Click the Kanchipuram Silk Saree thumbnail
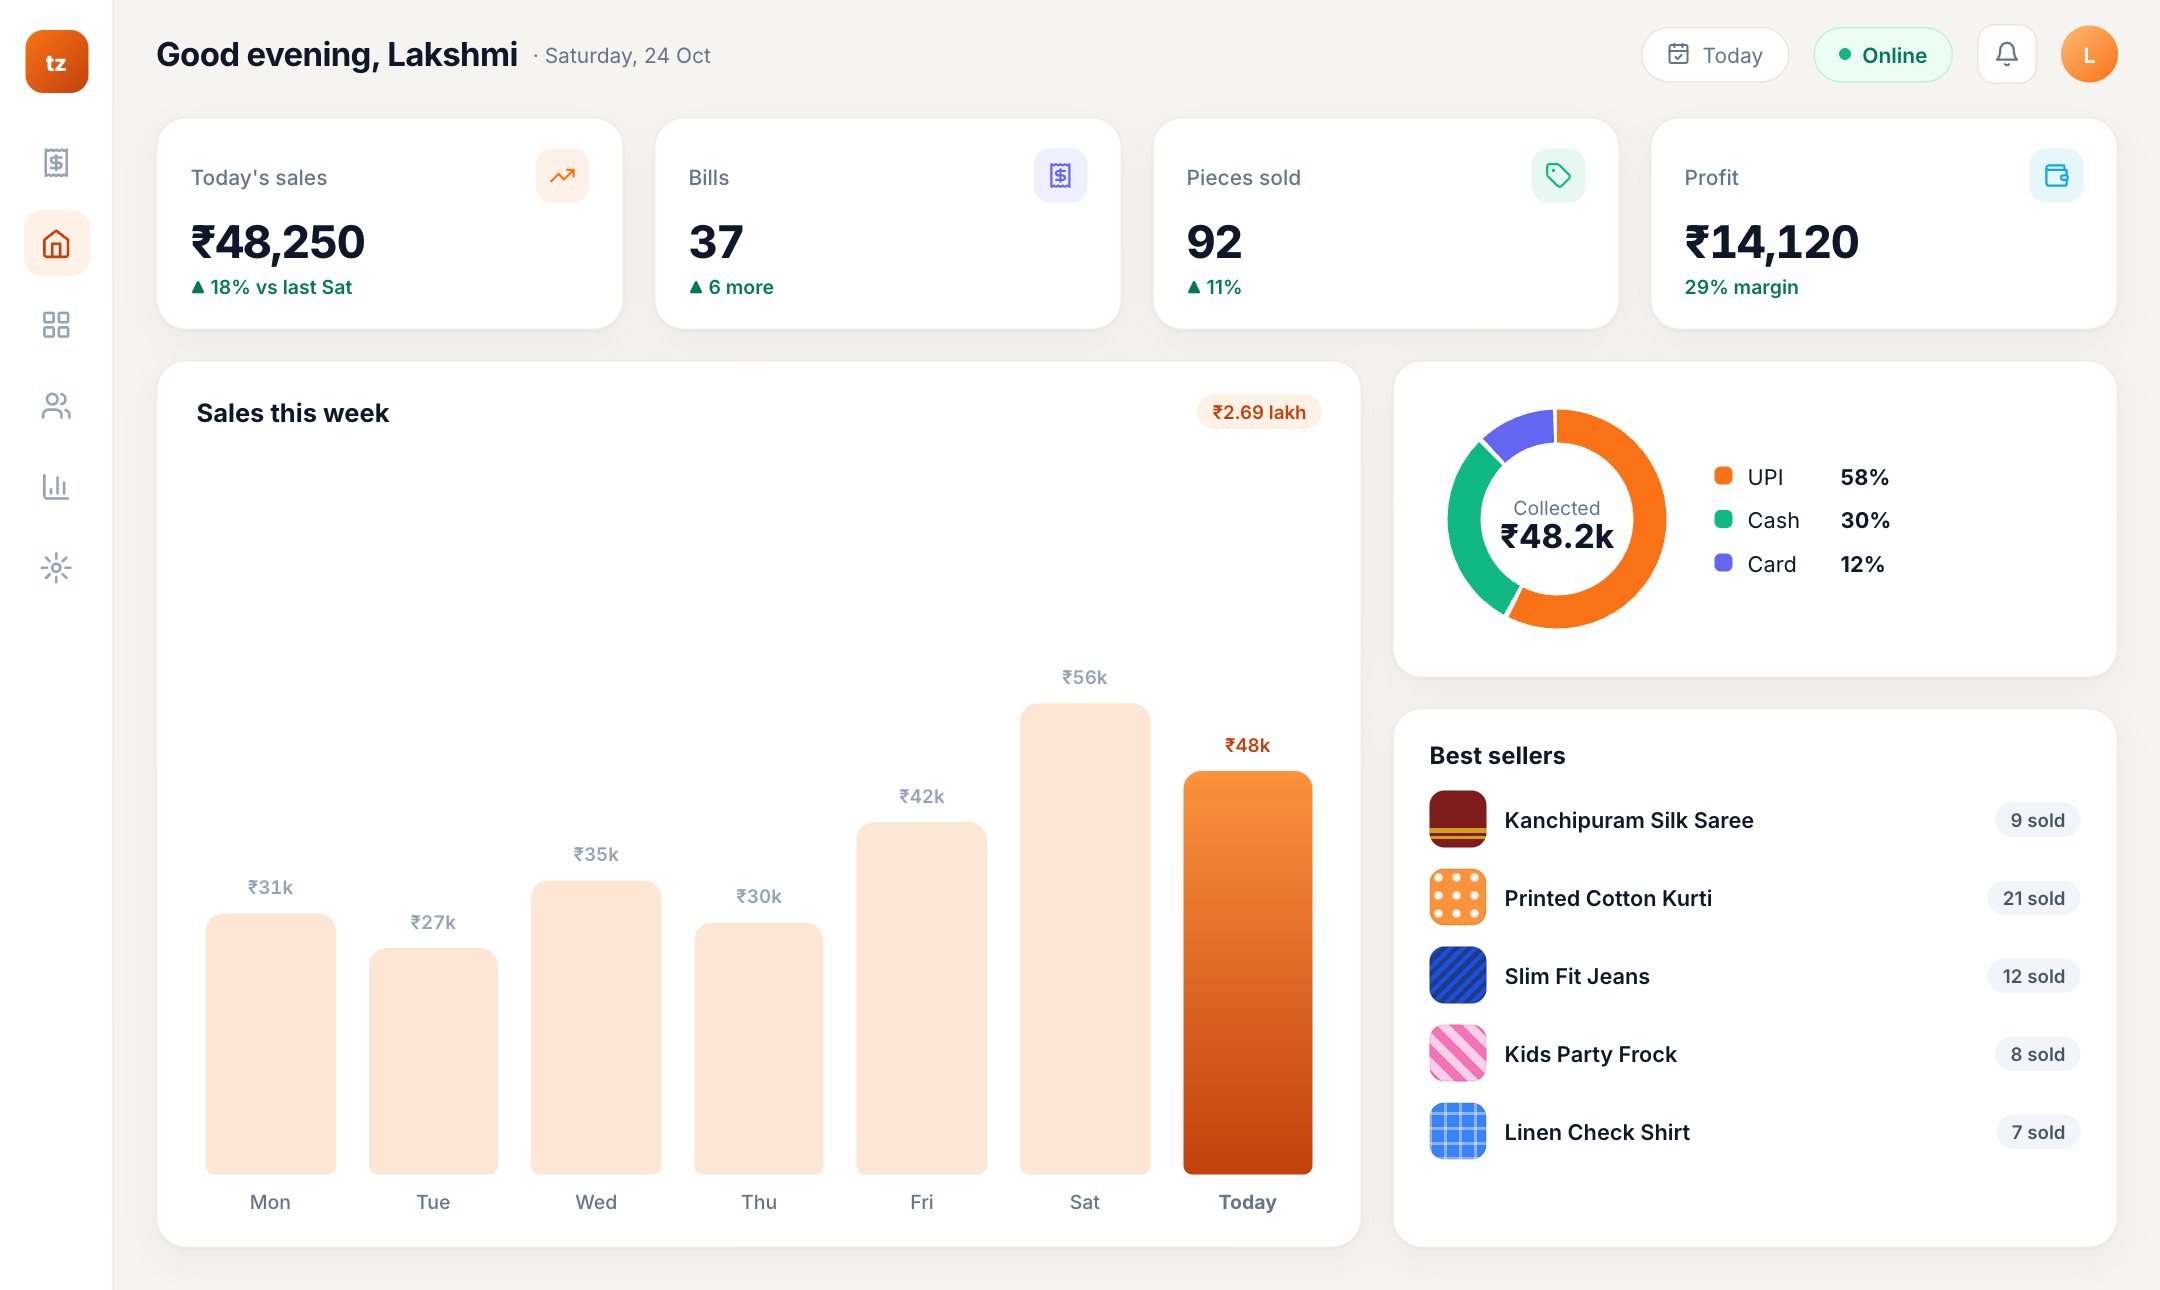Image resolution: width=2160 pixels, height=1290 pixels. coord(1458,819)
